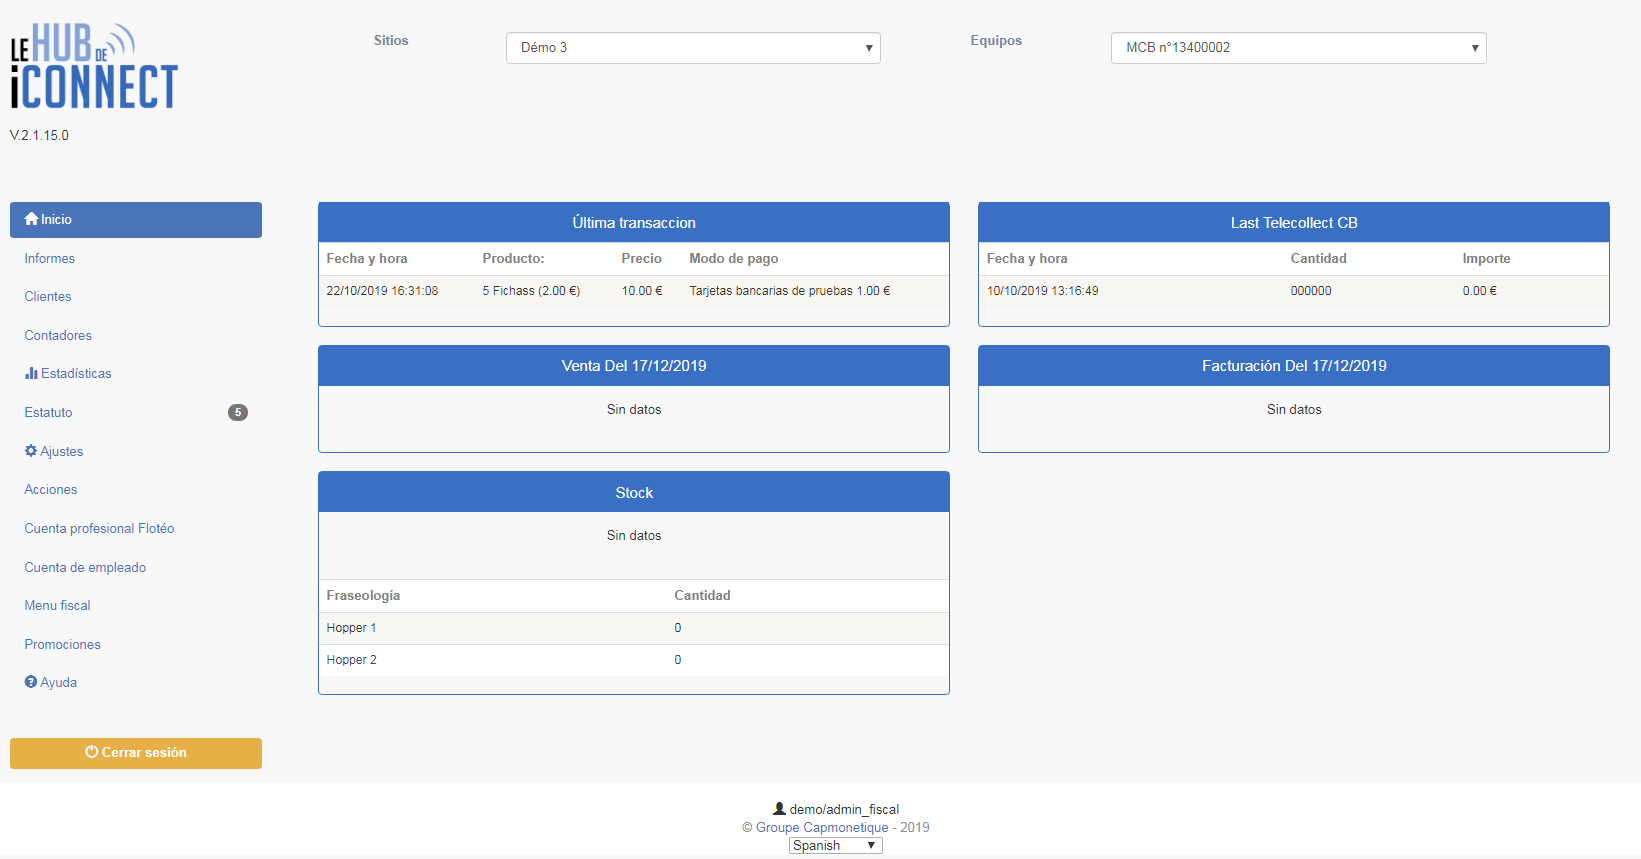Follow the Groupe Capmonetique link
1641x859 pixels.
pyautogui.click(x=822, y=827)
